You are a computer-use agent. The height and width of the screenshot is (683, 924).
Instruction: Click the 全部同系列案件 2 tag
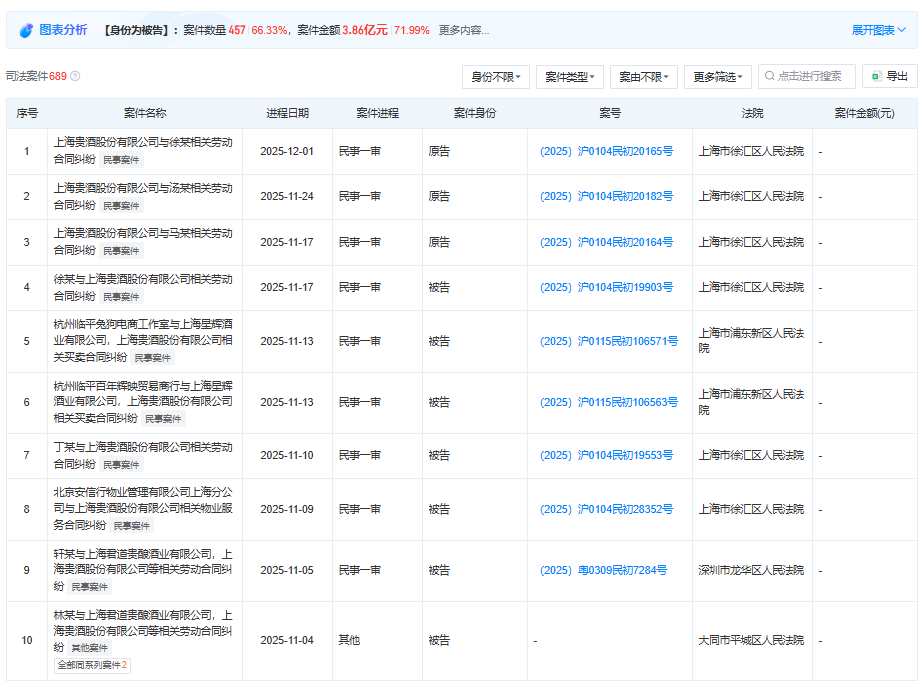pyautogui.click(x=93, y=665)
